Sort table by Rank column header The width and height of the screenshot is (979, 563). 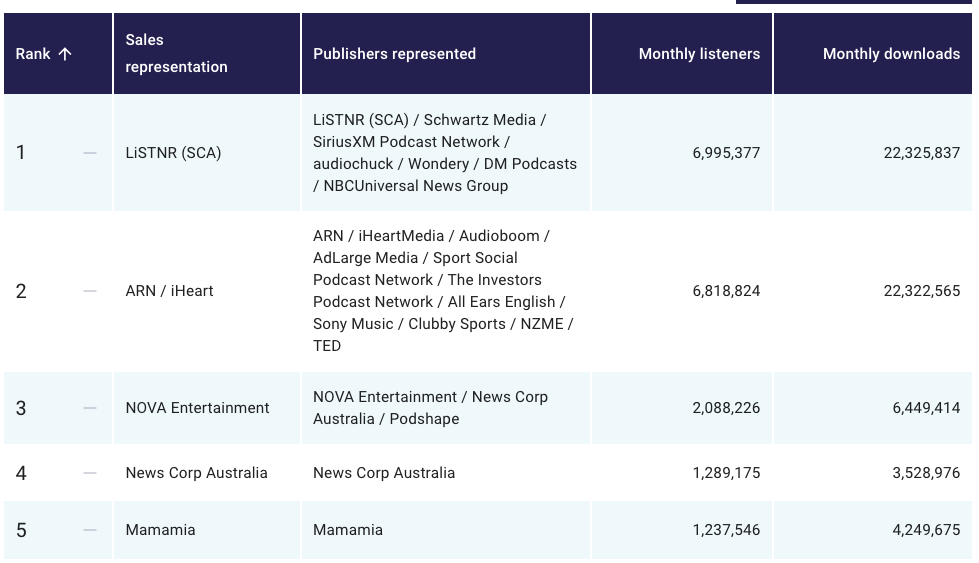pyautogui.click(x=58, y=54)
